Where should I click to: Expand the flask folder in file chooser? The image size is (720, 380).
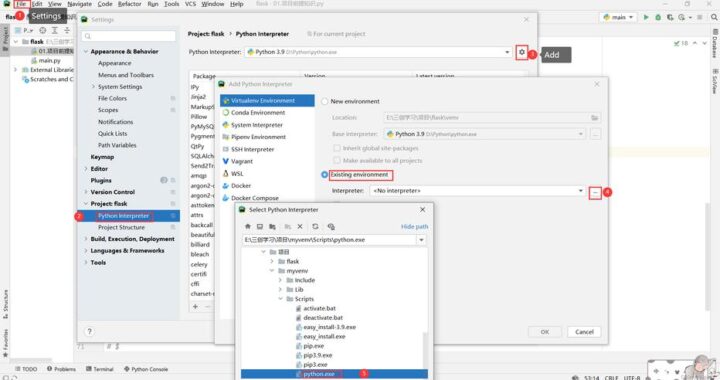coord(272,262)
